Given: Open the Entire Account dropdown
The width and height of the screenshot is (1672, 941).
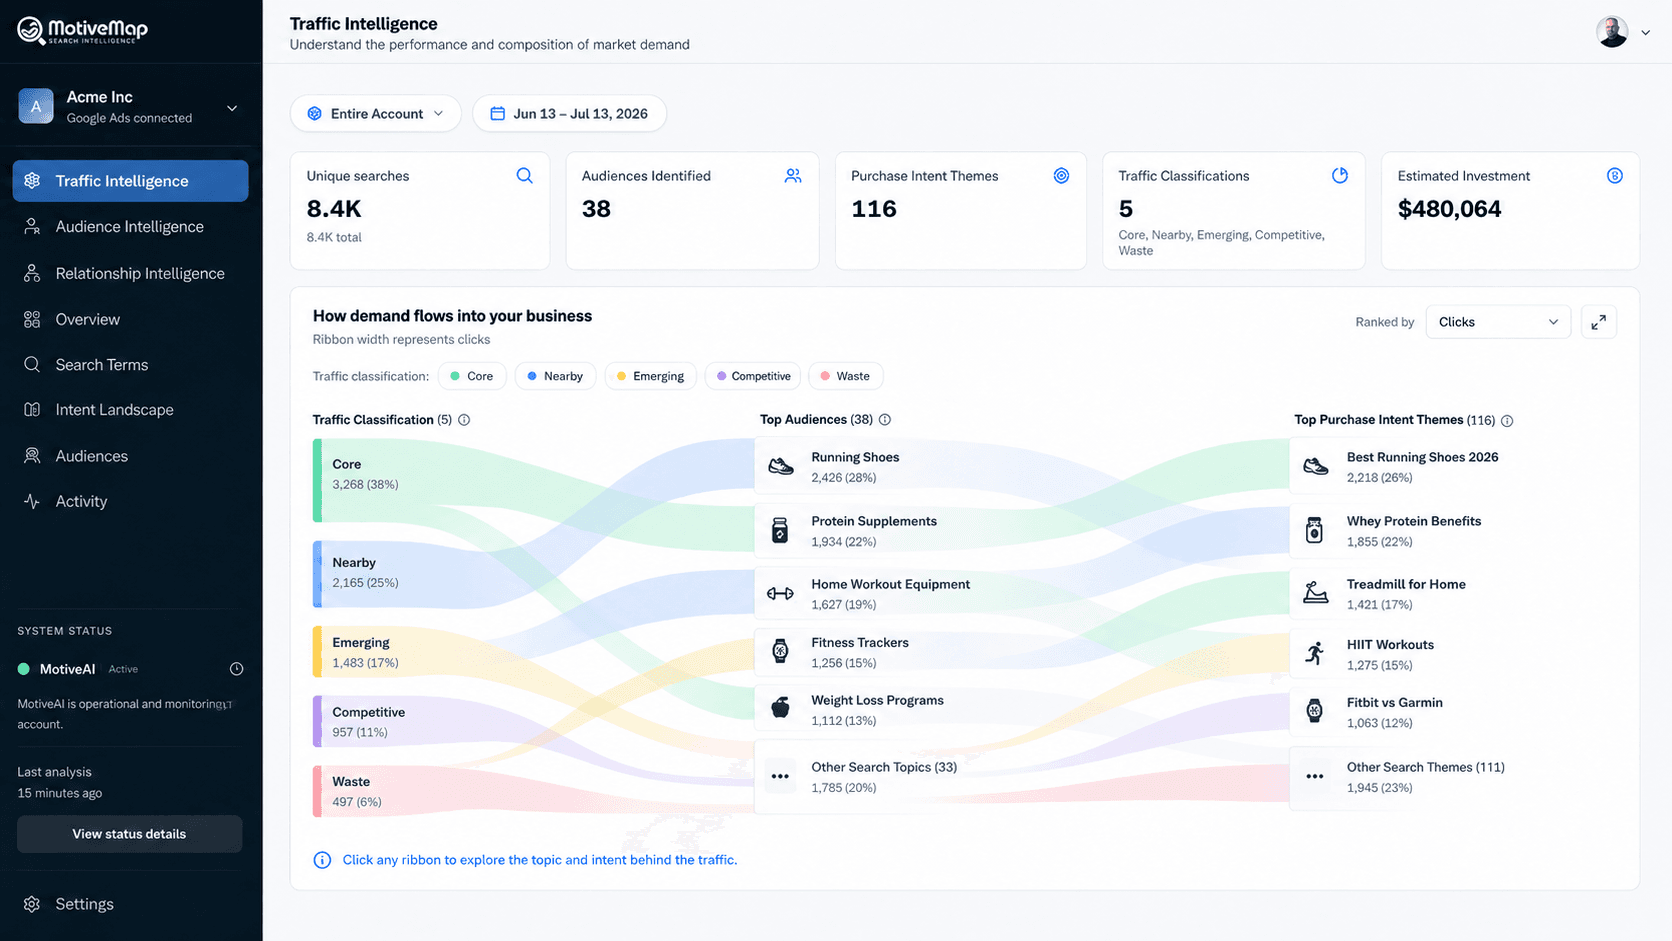Looking at the screenshot, I should pos(375,114).
